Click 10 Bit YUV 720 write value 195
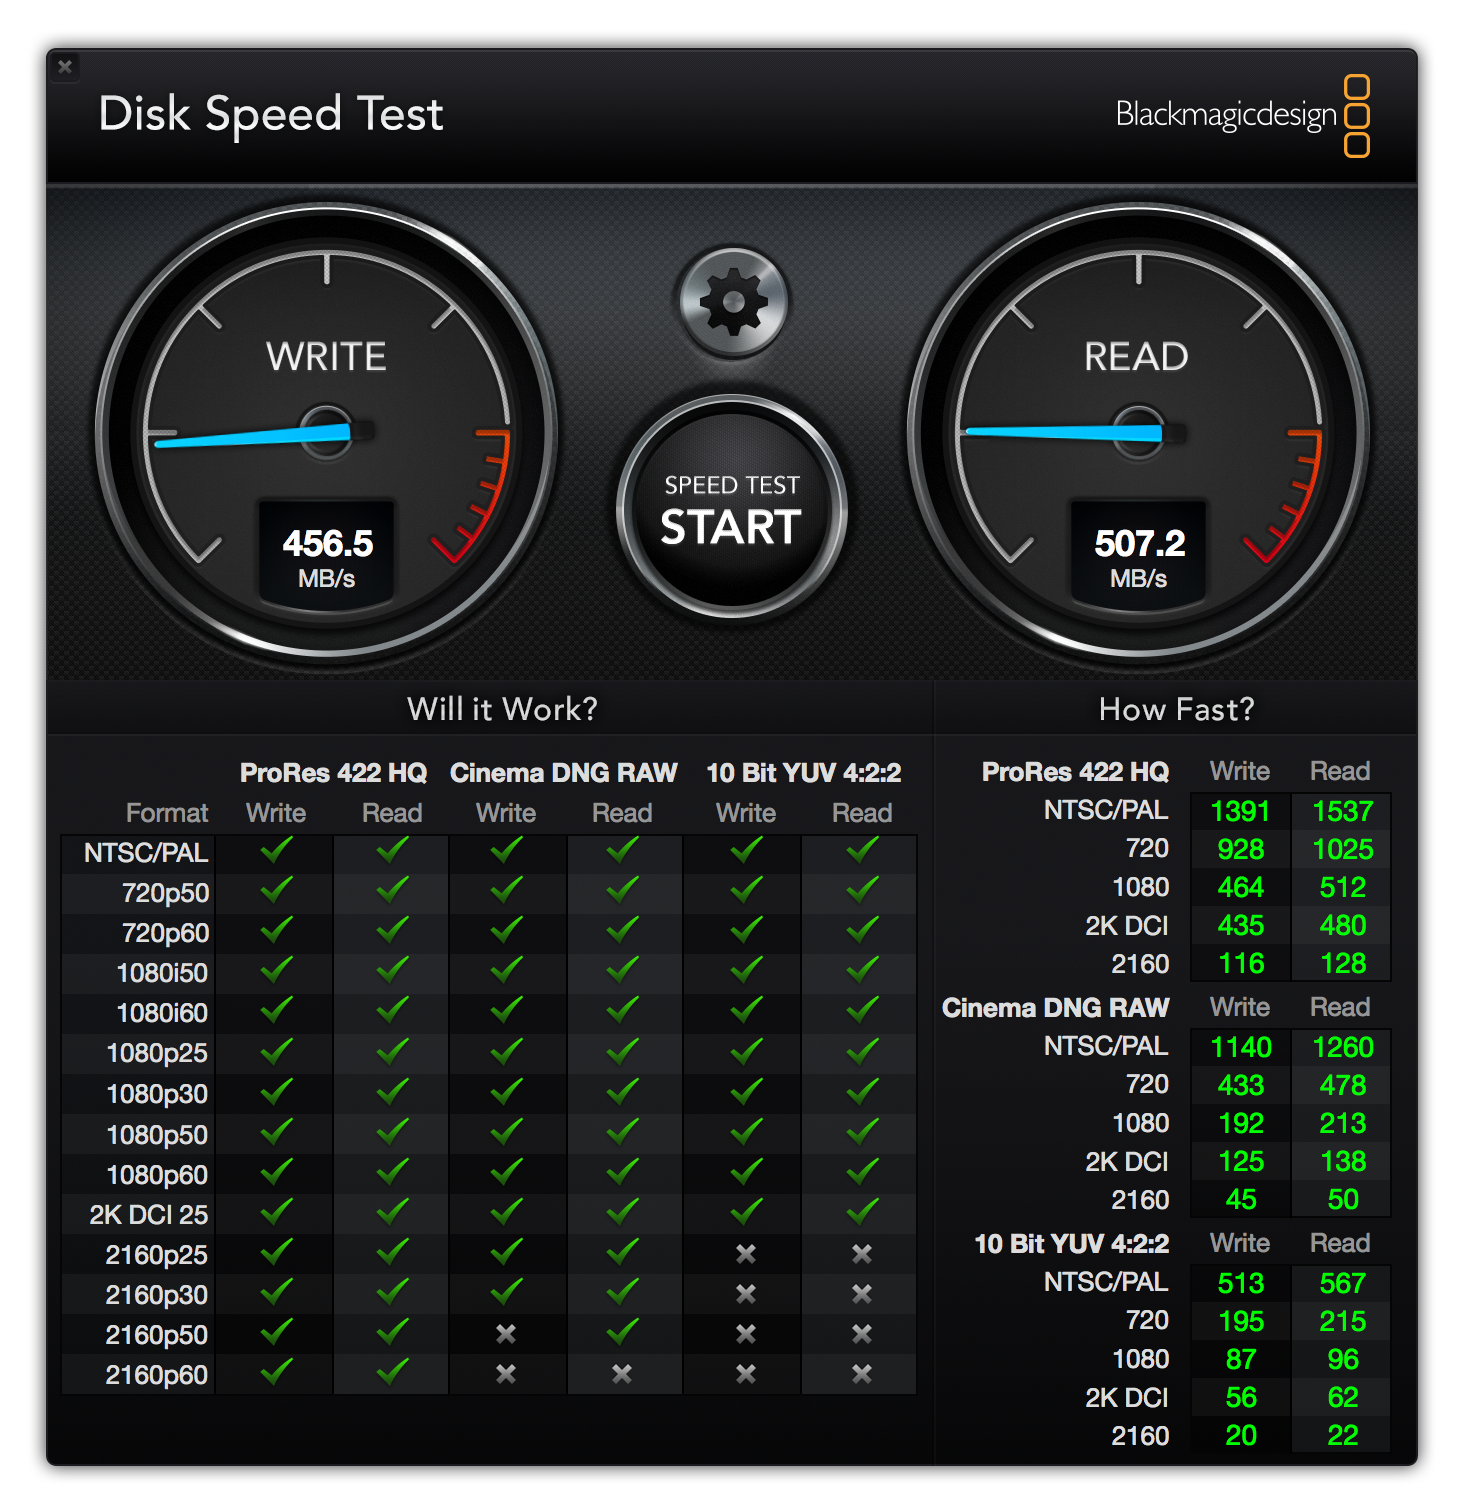The width and height of the screenshot is (1464, 1512). (1241, 1321)
